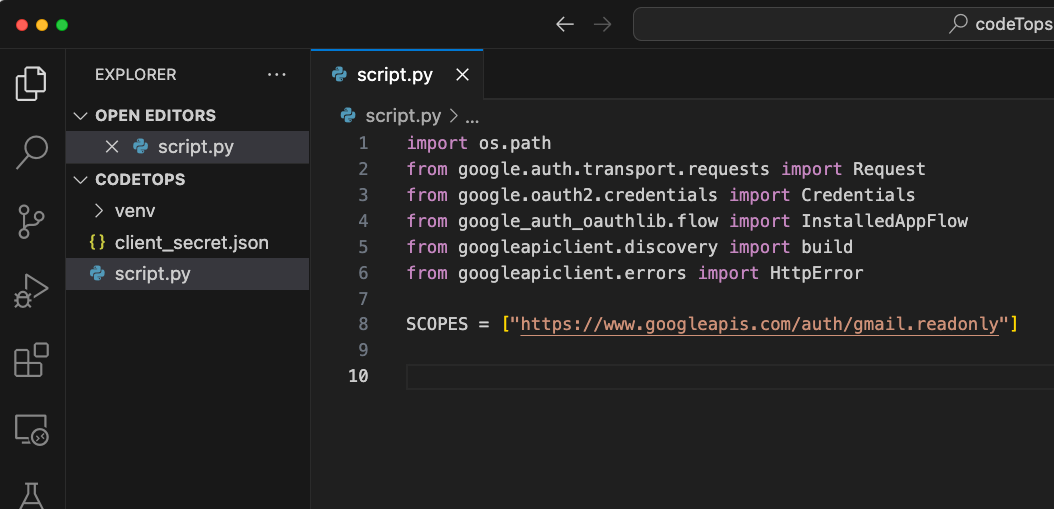Screen dimensions: 1054x509
Task: Click the Python icon on script.py tab
Action: pyautogui.click(x=339, y=75)
